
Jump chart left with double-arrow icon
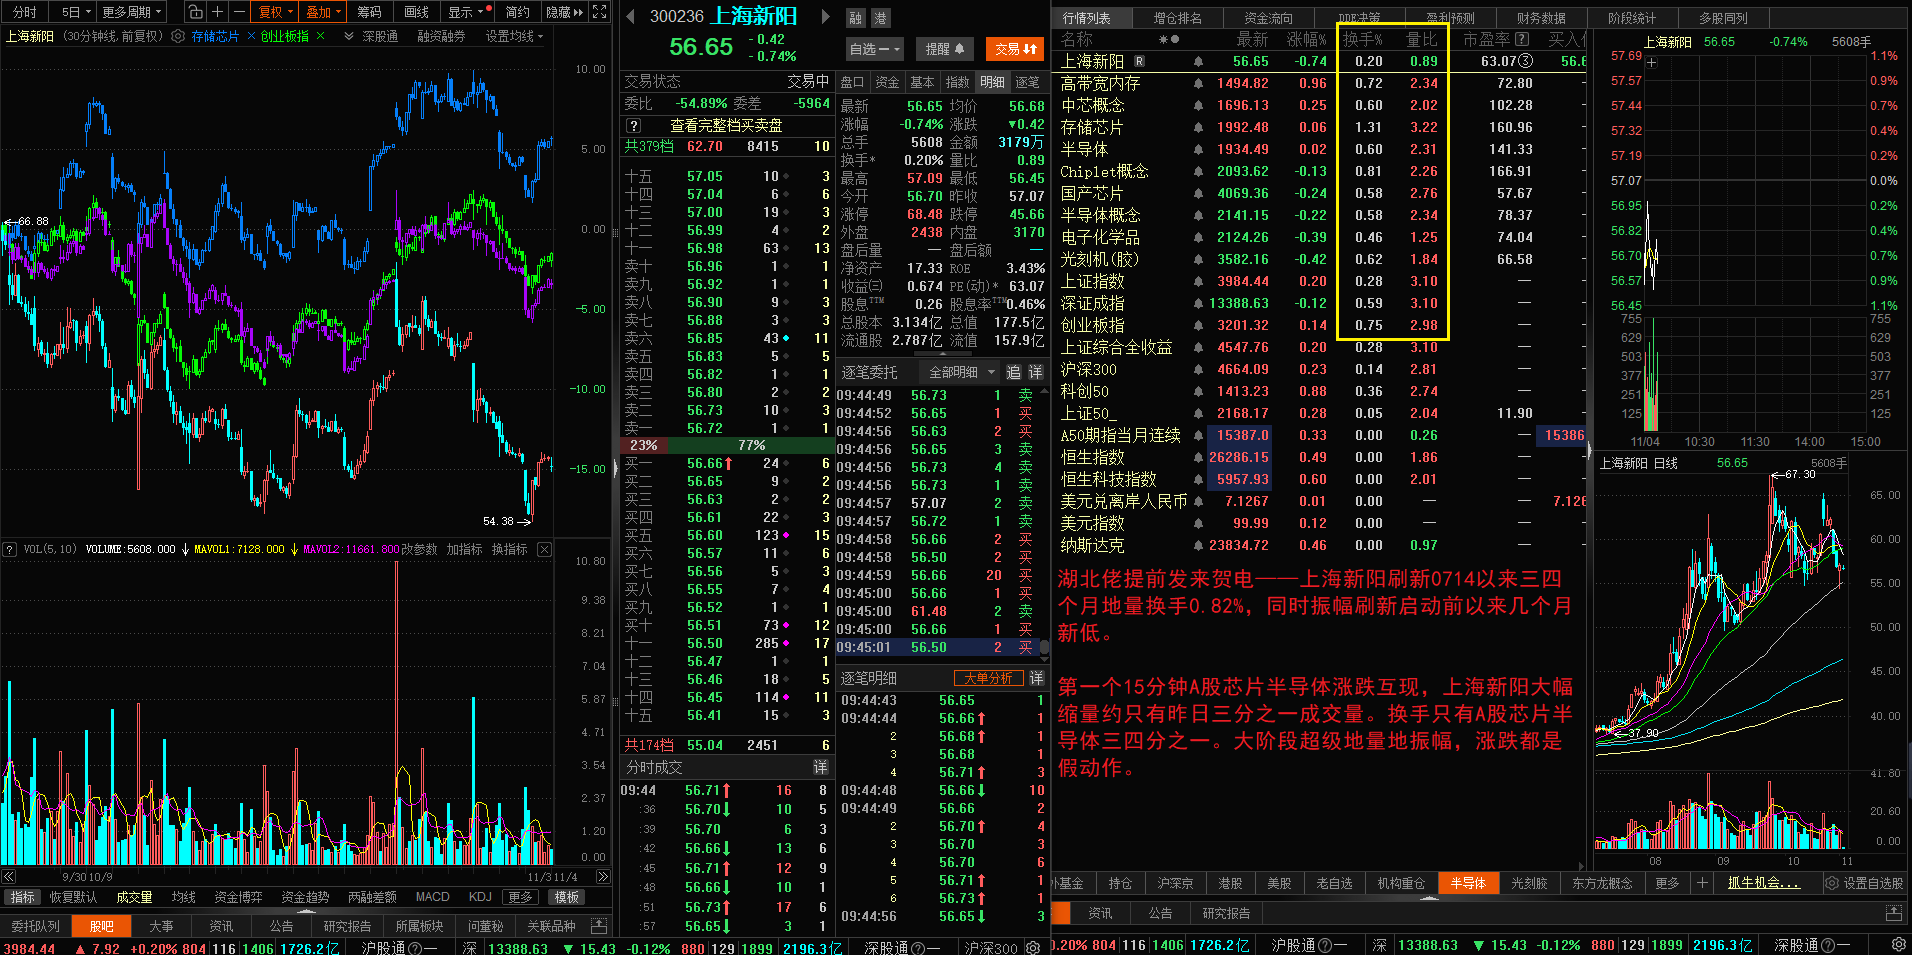click(x=8, y=877)
